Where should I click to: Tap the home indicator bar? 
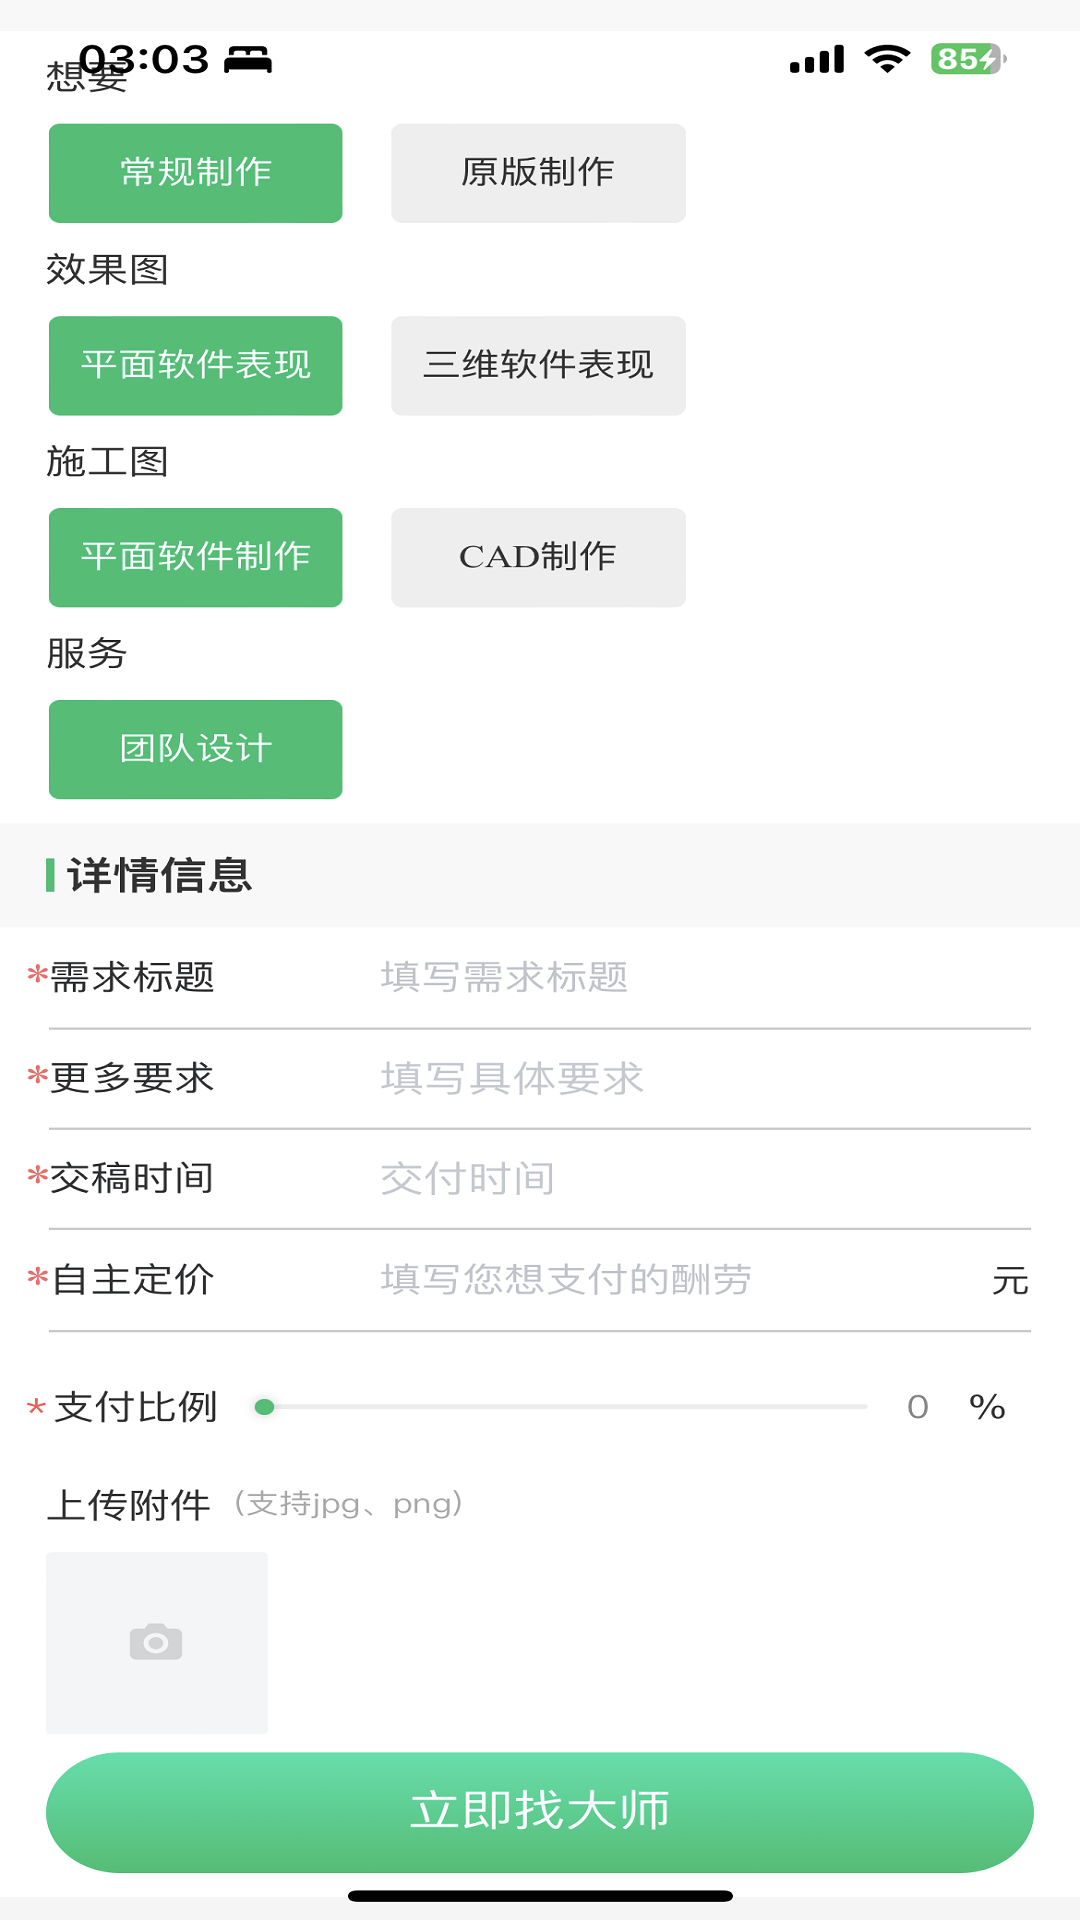540,1896
